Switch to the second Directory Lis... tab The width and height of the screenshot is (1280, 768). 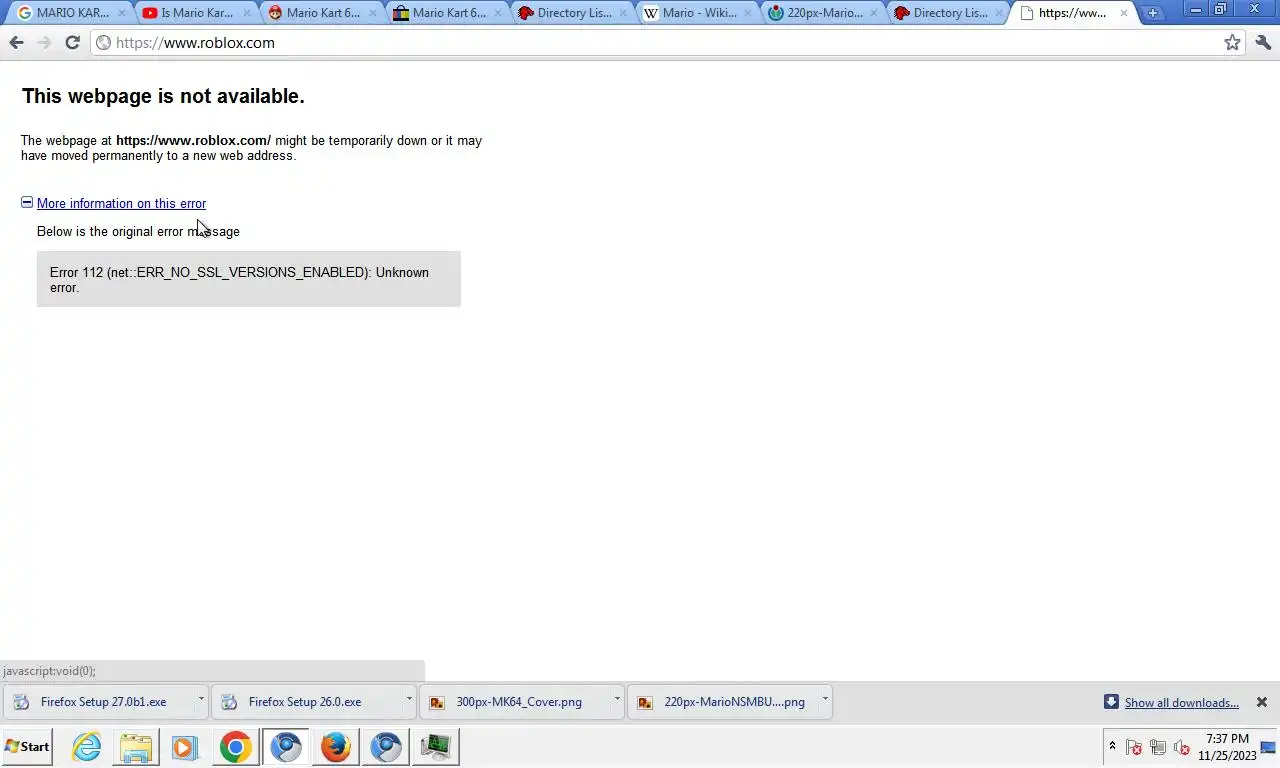click(x=948, y=13)
